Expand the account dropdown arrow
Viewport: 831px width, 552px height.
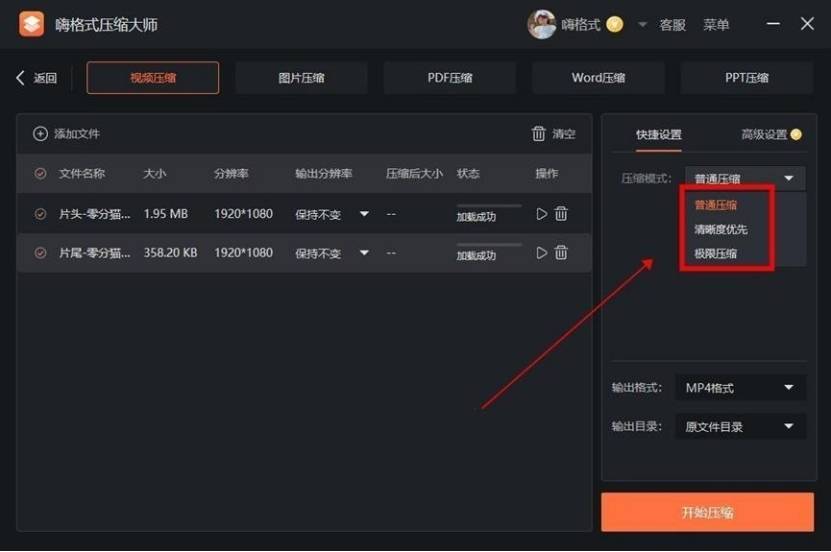pyautogui.click(x=642, y=24)
